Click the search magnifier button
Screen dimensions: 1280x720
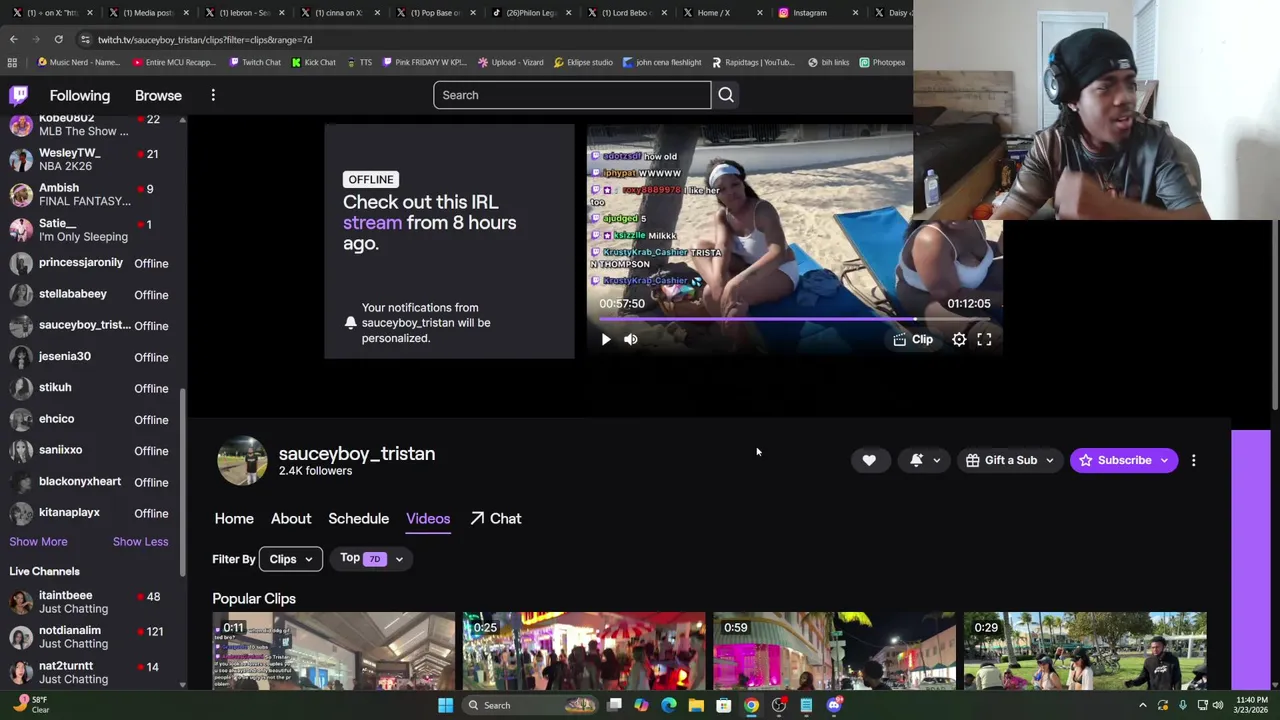[726, 95]
